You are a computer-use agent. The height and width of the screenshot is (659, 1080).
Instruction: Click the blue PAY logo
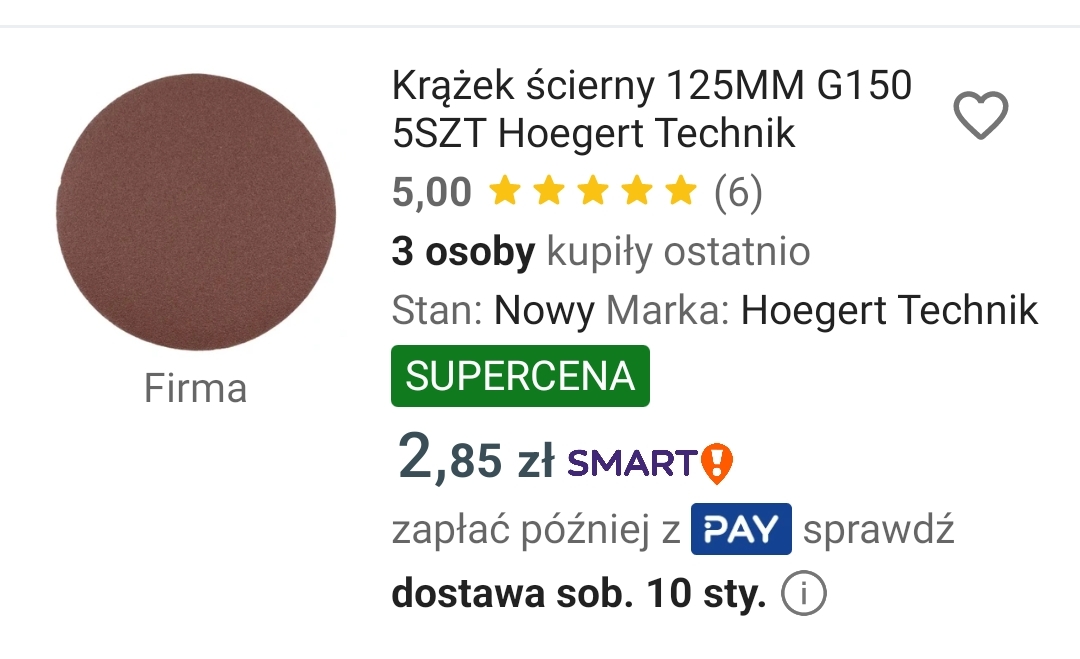point(741,529)
